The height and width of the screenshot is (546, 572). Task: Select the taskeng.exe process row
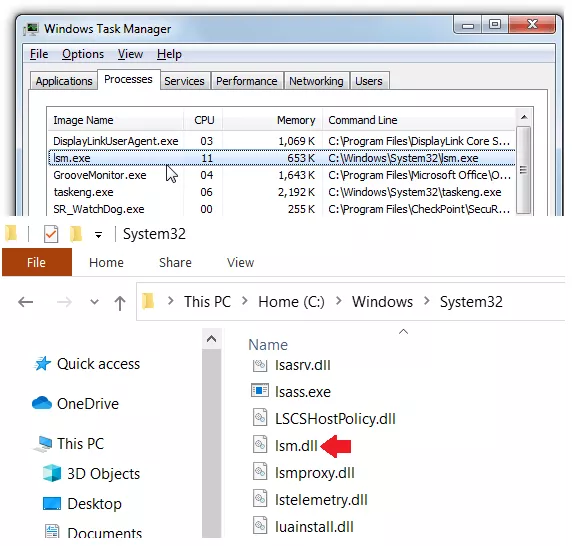282,192
